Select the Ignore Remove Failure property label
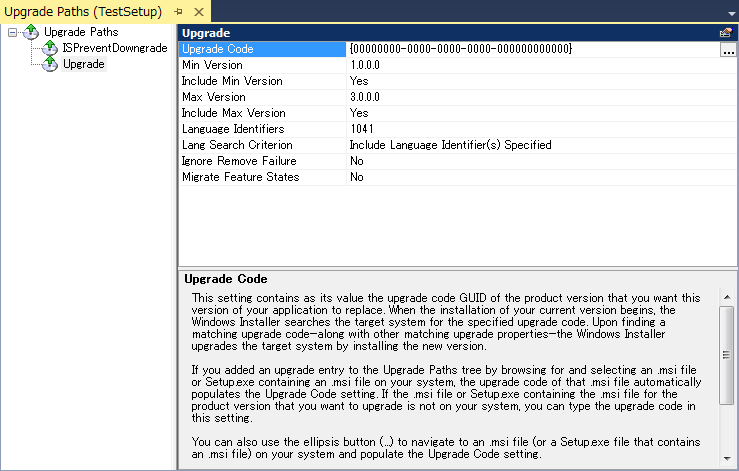This screenshot has height=471, width=739. click(239, 161)
